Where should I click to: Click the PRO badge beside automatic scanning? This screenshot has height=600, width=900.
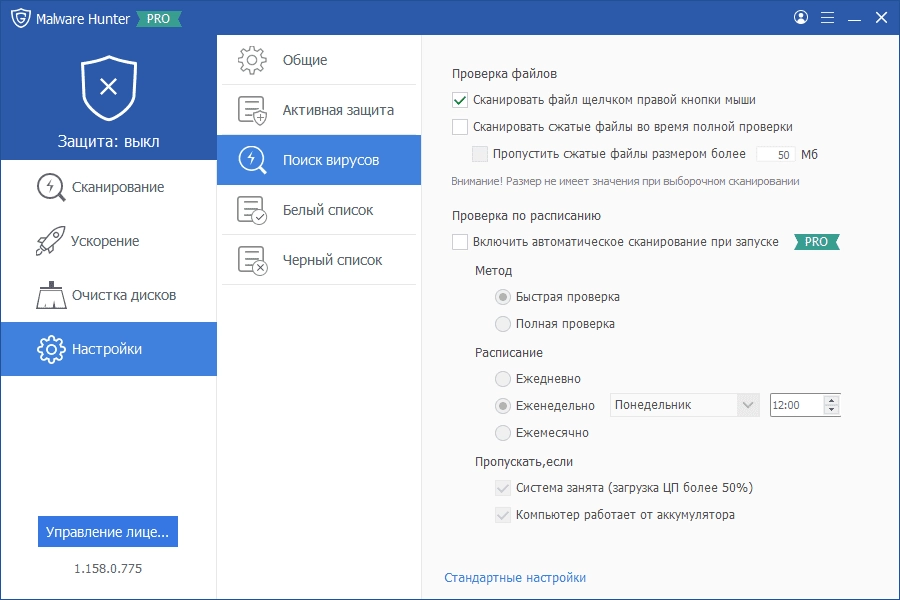click(x=816, y=242)
